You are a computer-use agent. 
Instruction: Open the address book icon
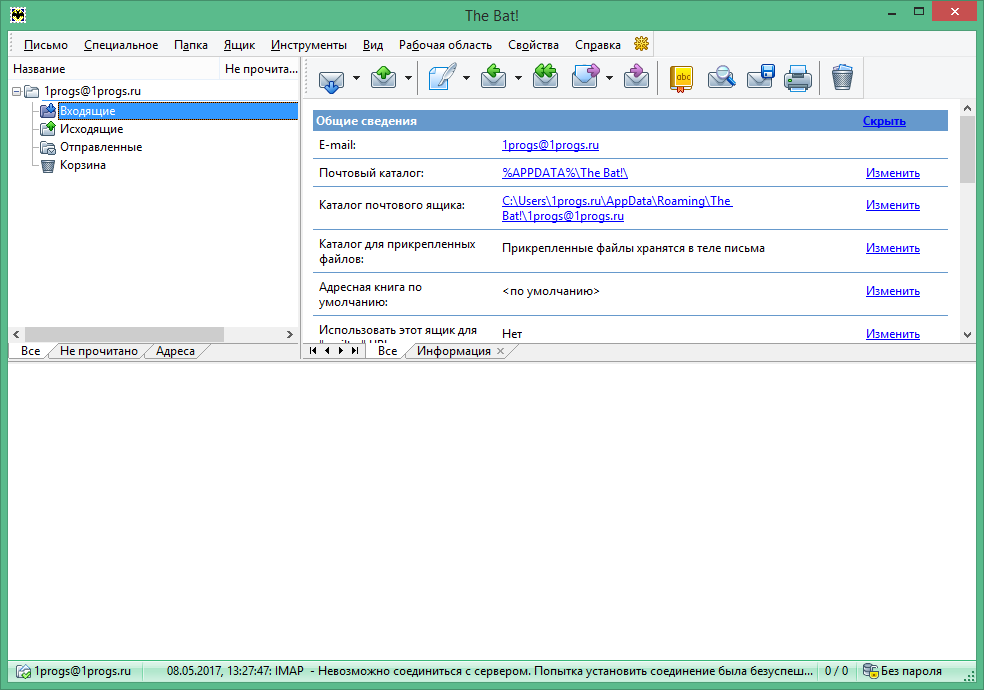click(681, 78)
